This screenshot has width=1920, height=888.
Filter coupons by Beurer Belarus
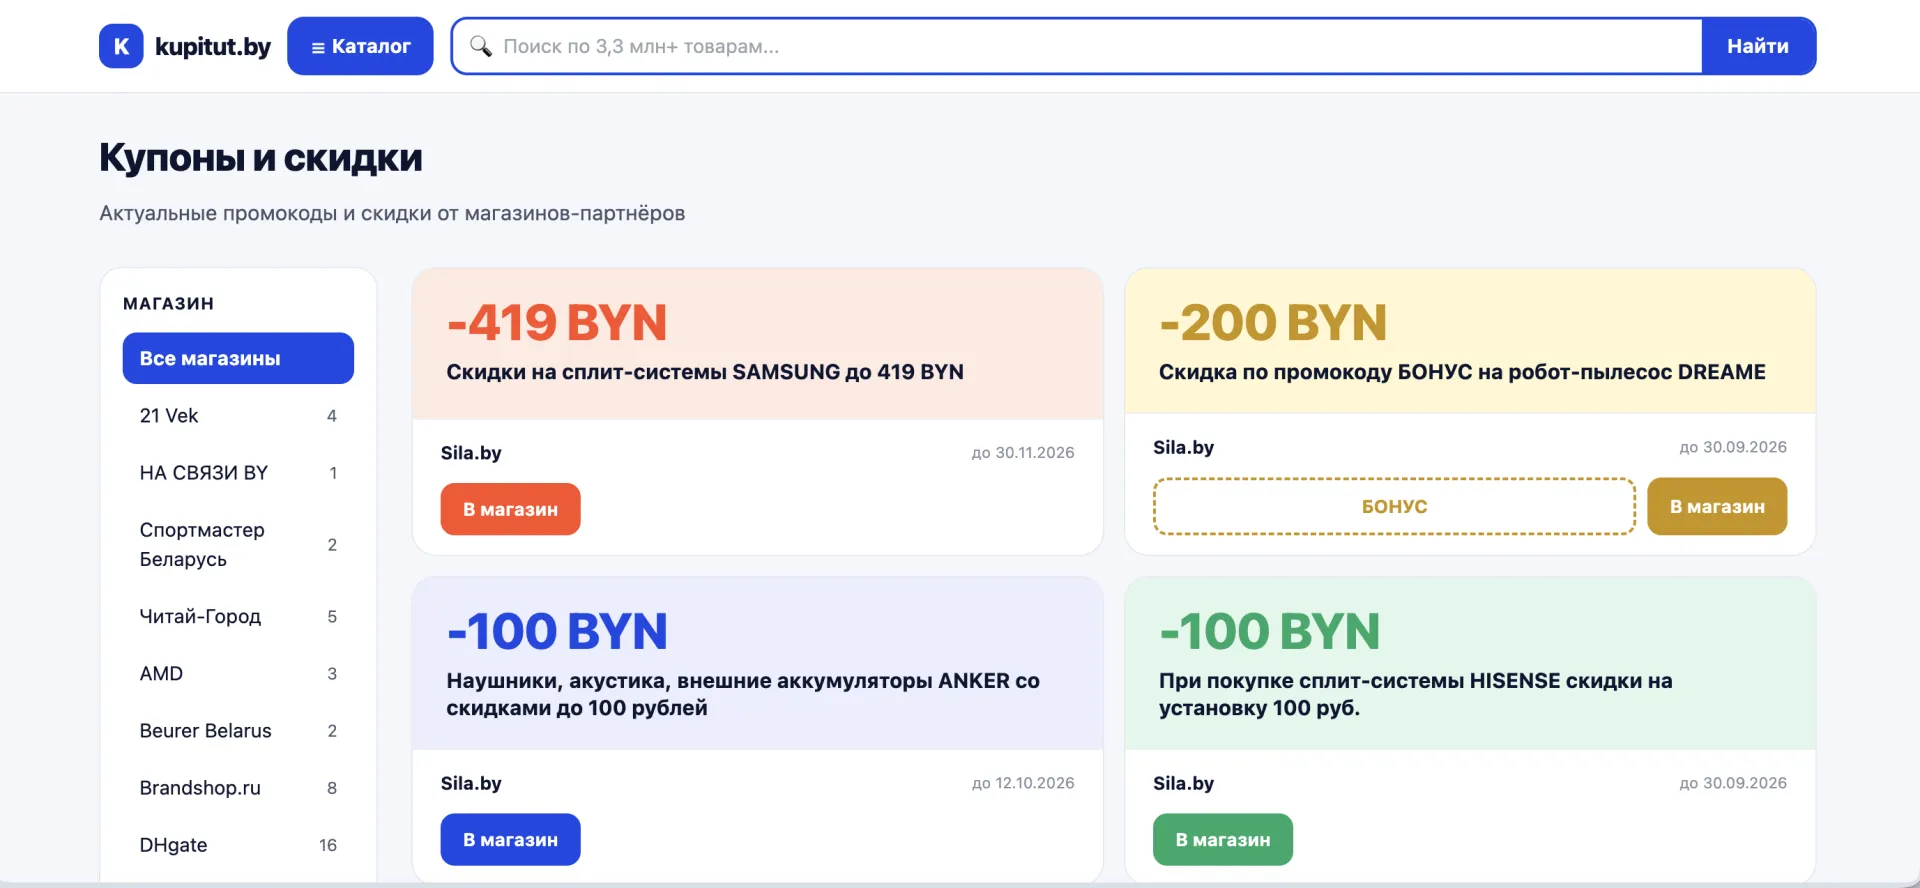[238, 730]
